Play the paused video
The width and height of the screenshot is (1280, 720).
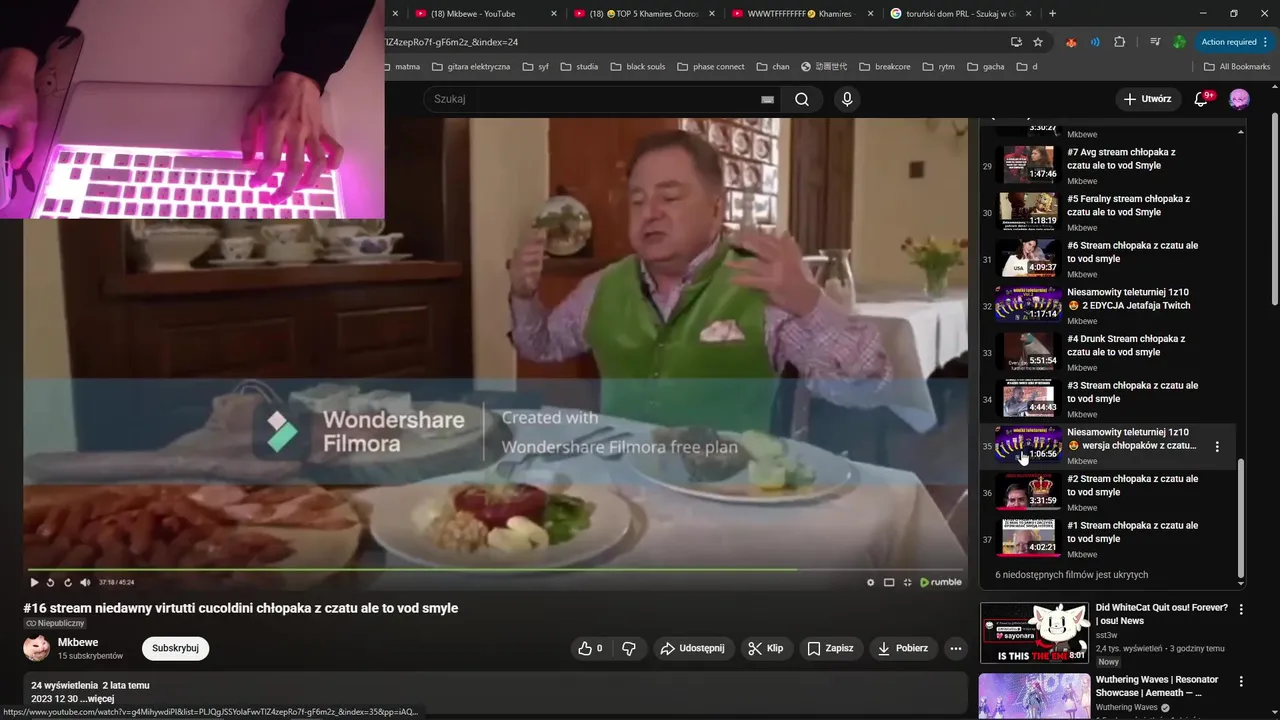point(34,582)
